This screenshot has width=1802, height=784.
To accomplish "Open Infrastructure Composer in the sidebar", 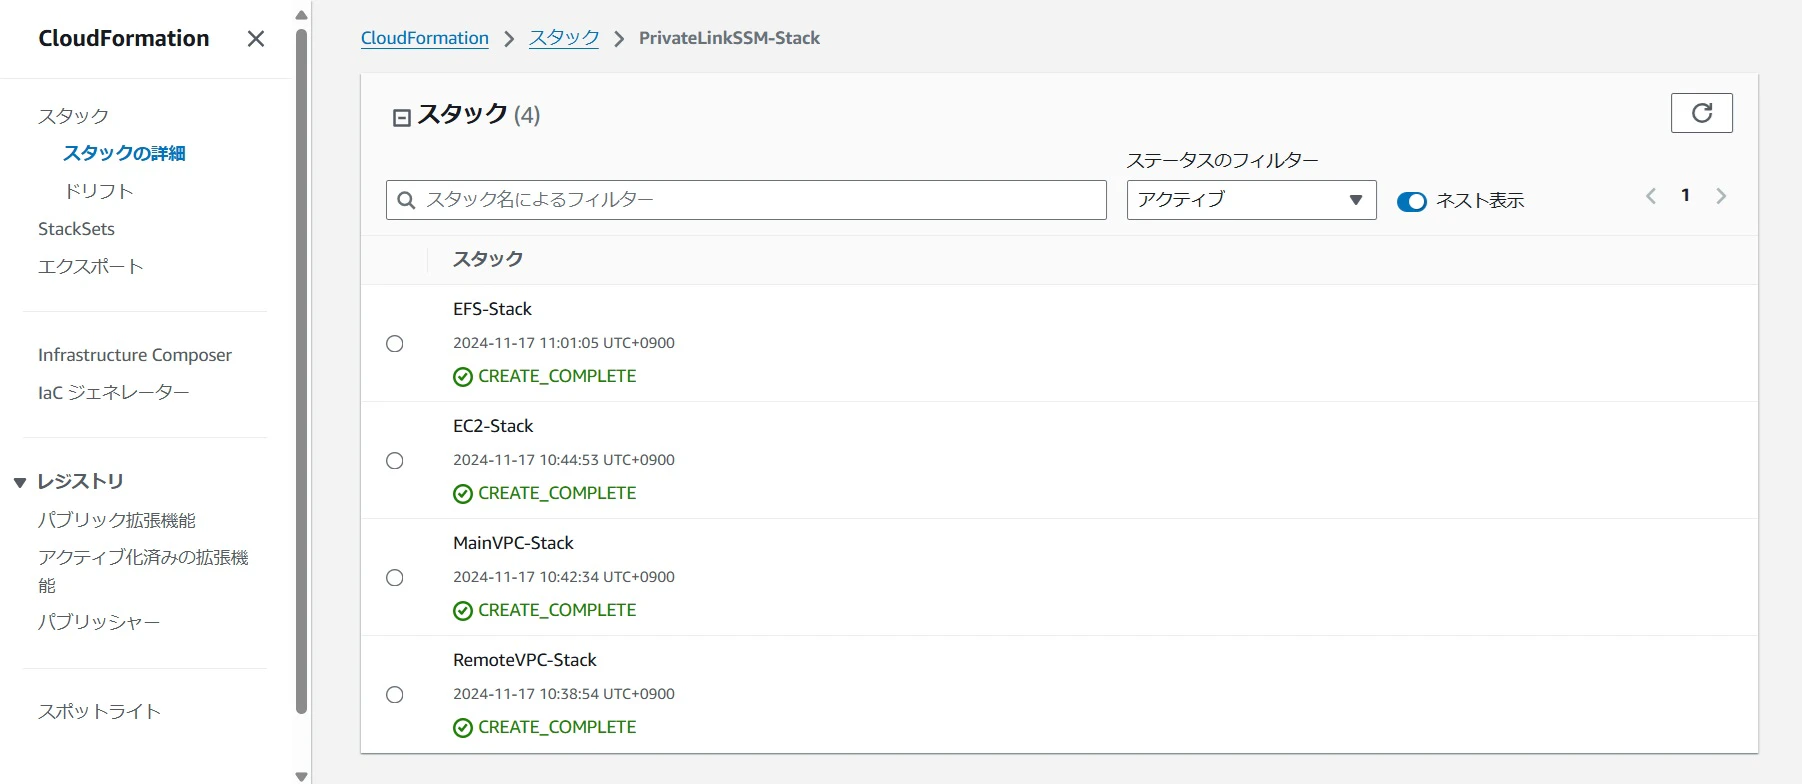I will click(x=135, y=355).
